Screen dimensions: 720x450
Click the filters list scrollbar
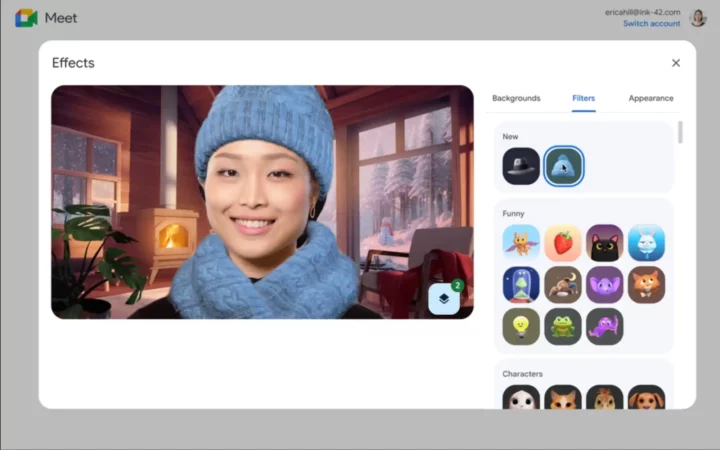[x=681, y=133]
